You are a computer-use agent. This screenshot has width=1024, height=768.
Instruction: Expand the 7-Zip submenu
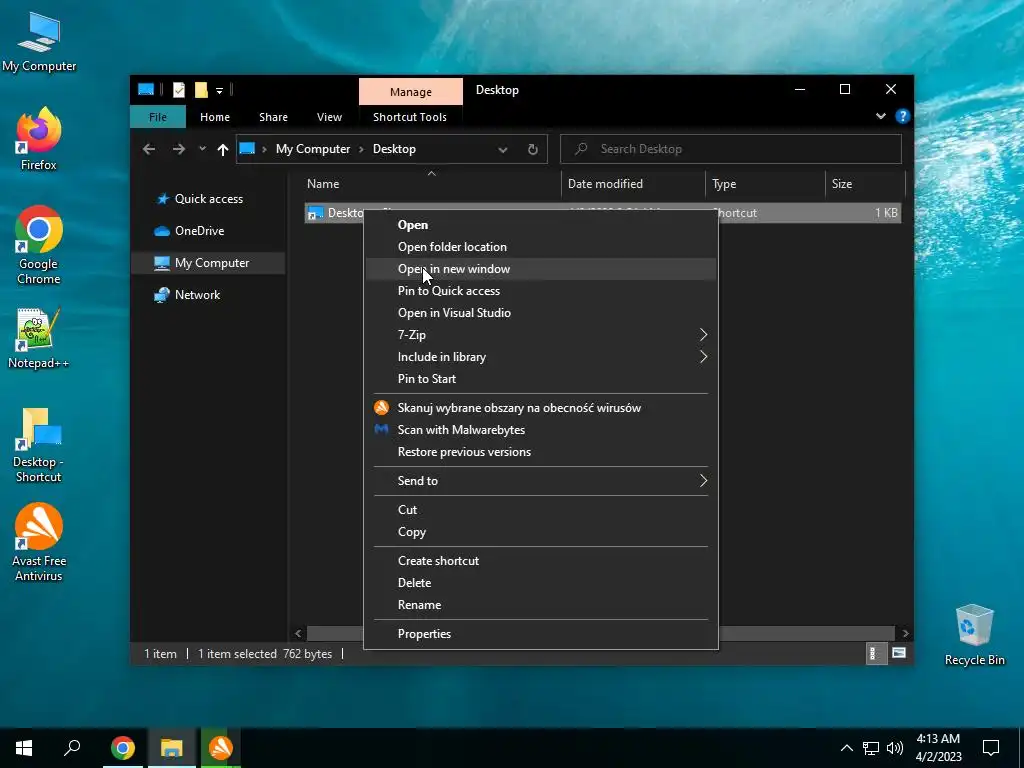coord(703,334)
